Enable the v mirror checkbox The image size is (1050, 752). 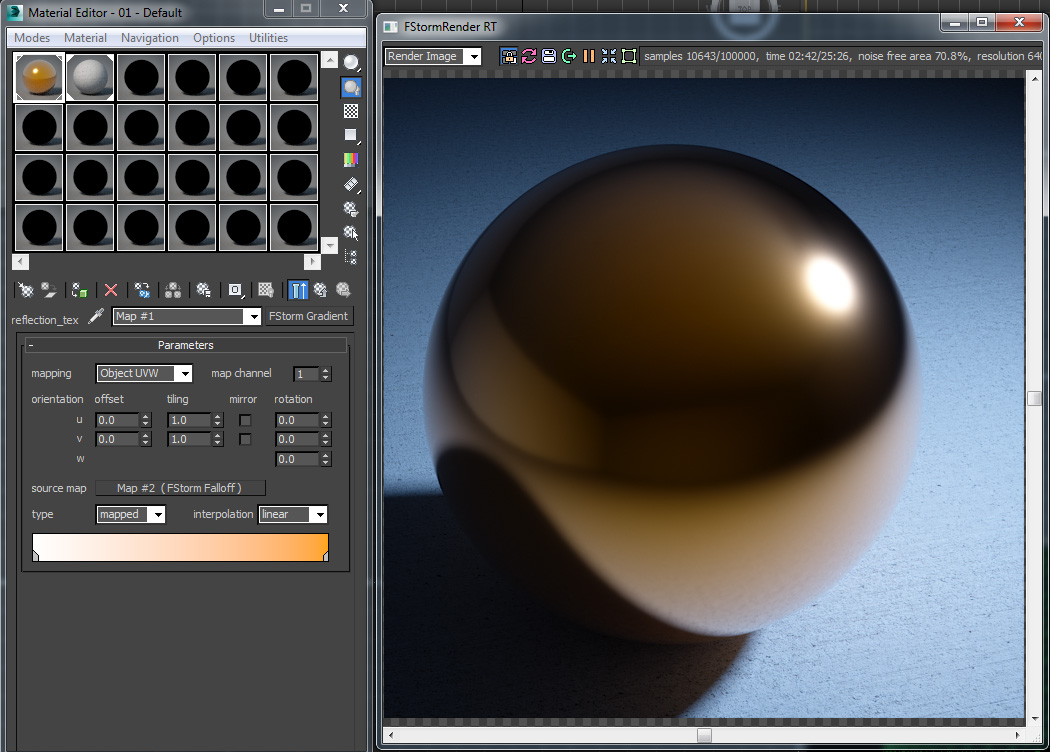245,439
